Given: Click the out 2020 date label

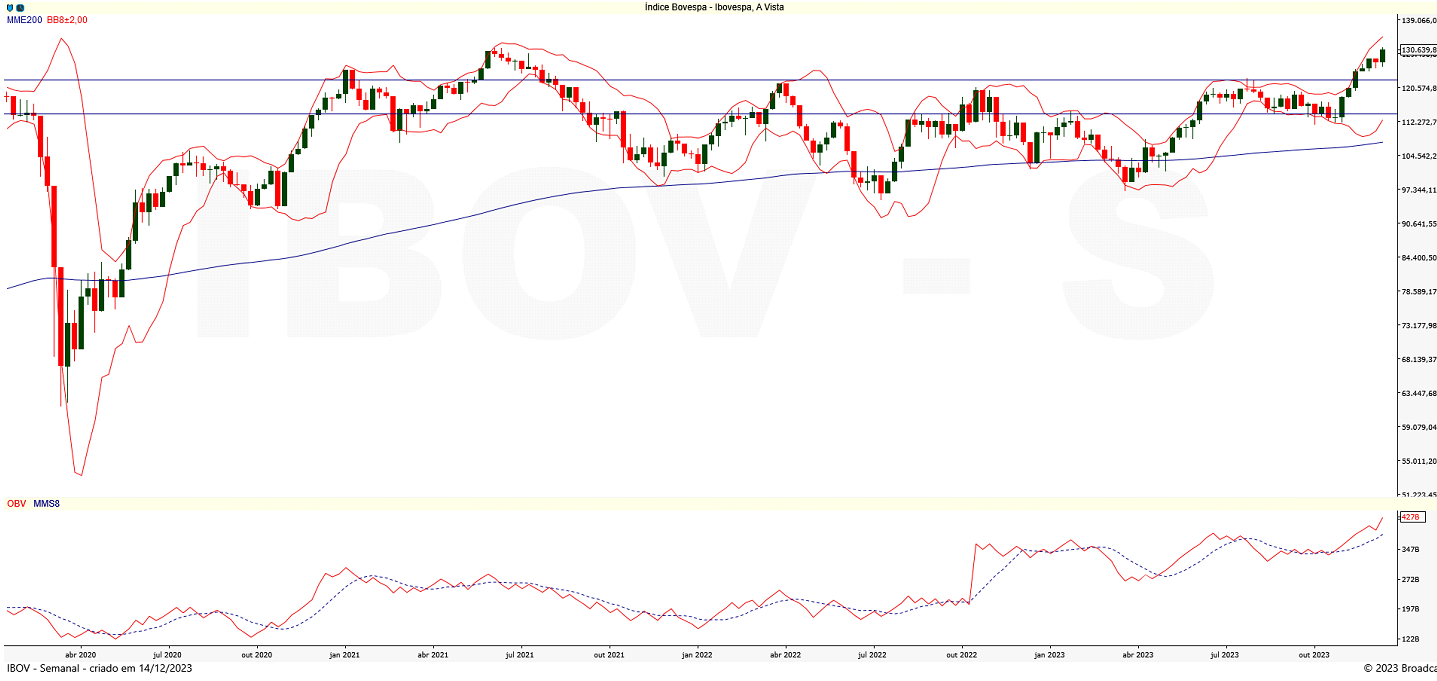Looking at the screenshot, I should click(257, 655).
